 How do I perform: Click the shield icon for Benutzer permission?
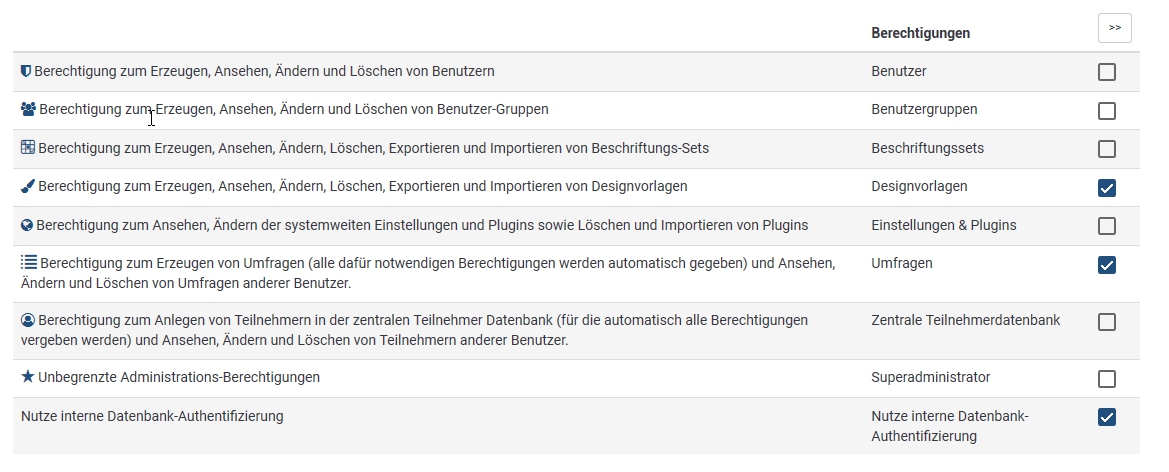pyautogui.click(x=26, y=72)
